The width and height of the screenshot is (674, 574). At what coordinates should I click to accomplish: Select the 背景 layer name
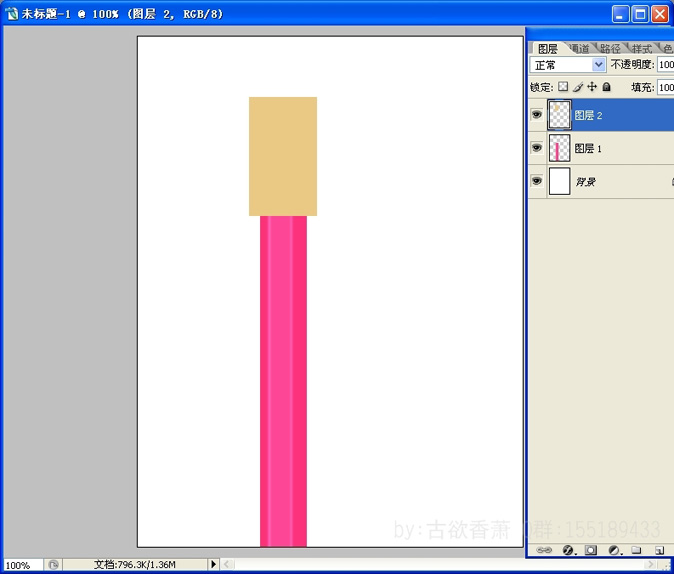coord(585,181)
